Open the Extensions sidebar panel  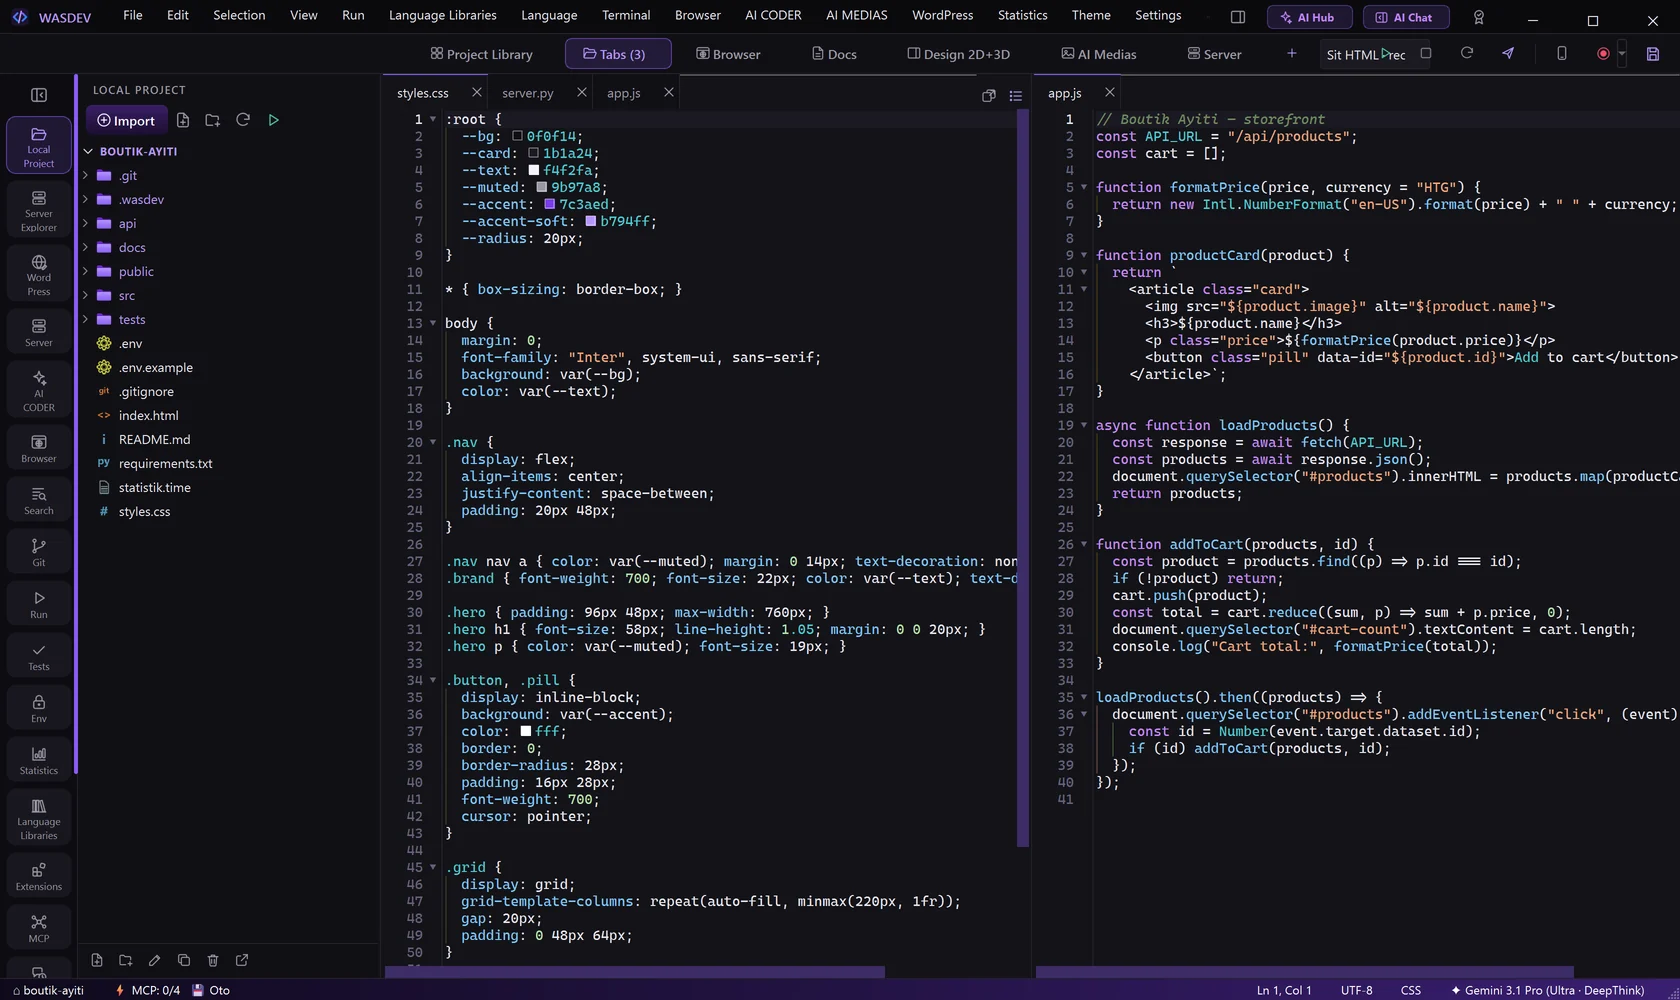39,876
